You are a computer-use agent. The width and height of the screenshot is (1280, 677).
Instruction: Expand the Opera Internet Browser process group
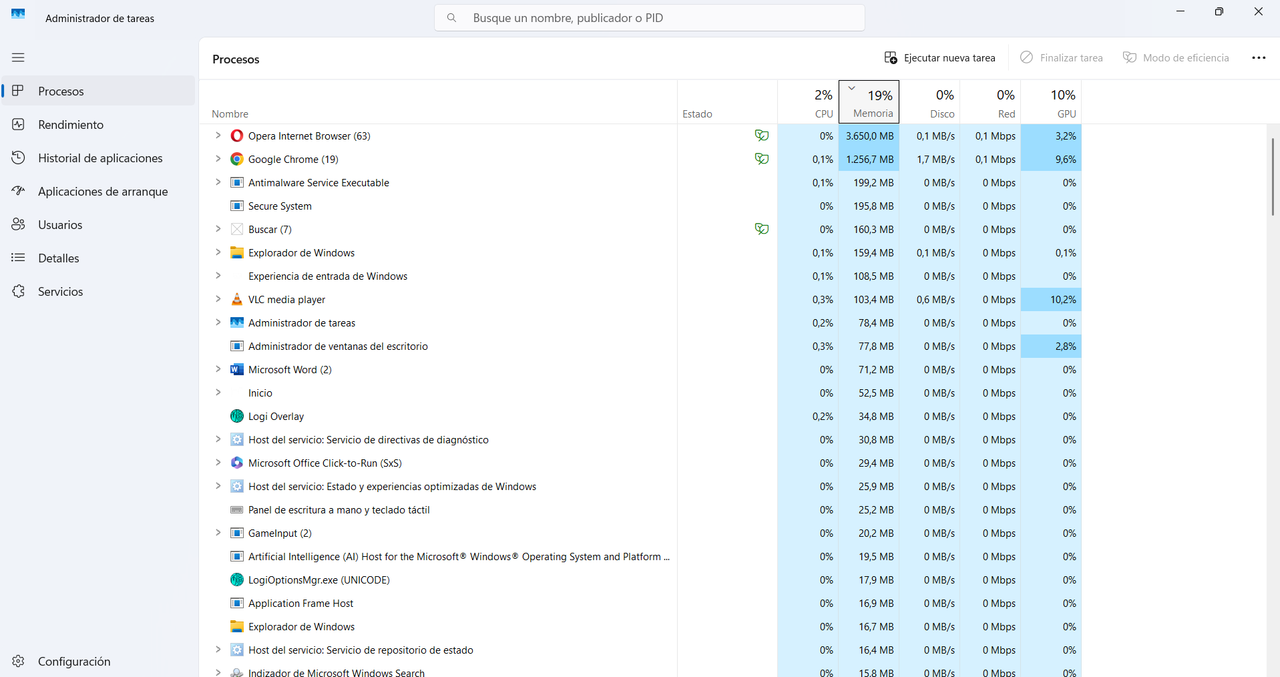coord(218,135)
